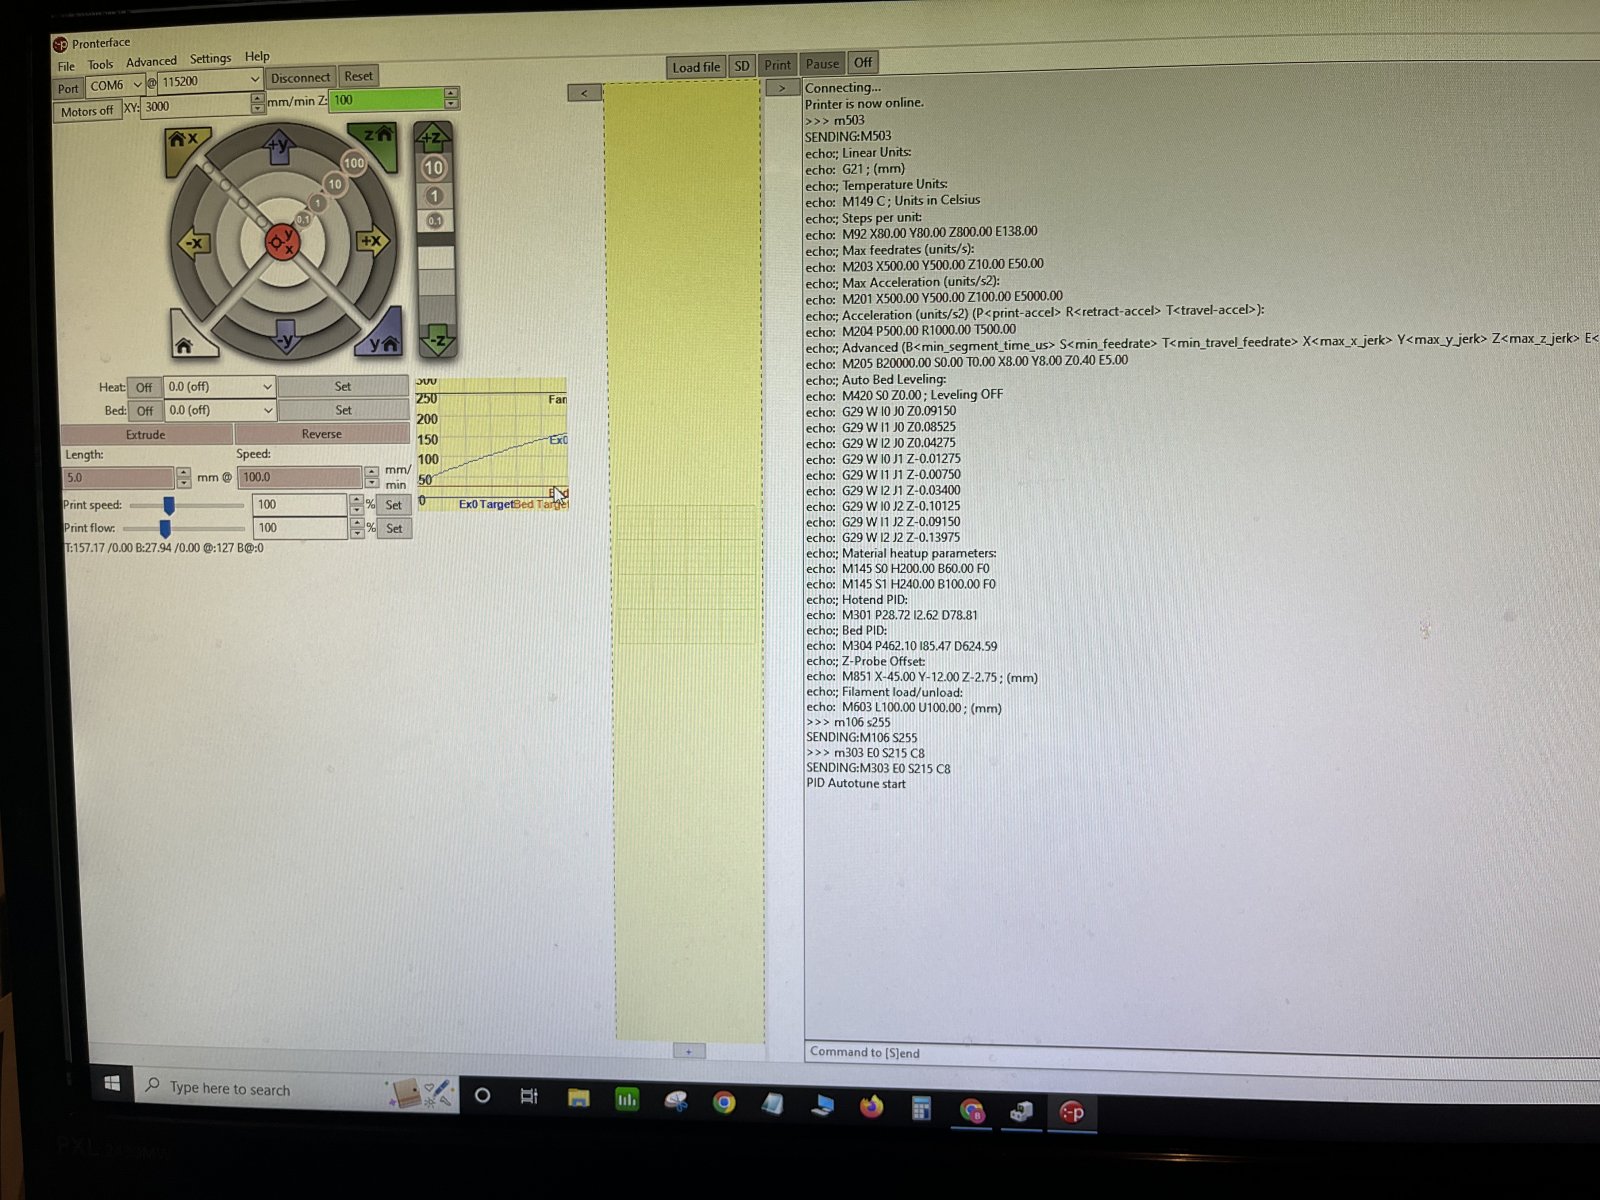
Task: Open the Heat temperature dropdown
Action: coord(219,386)
